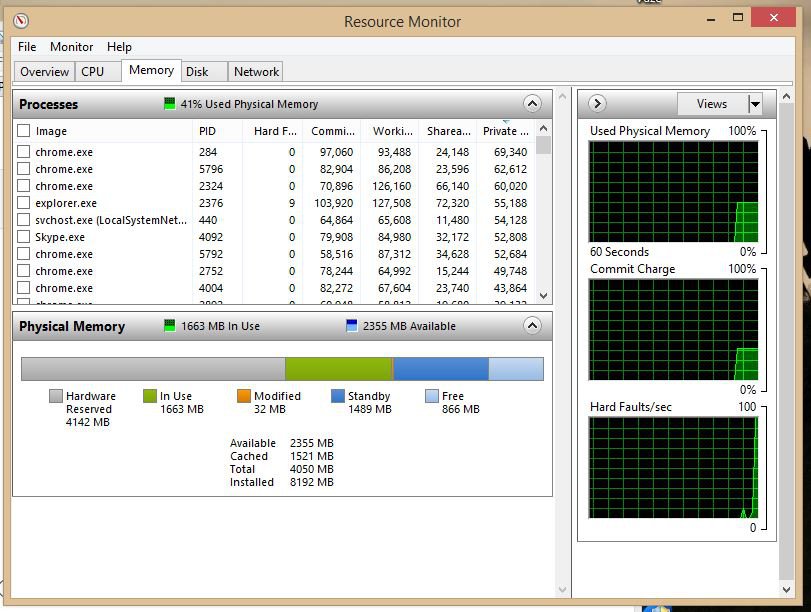Screen dimensions: 811x612
Task: Toggle the select-all Image checkbox
Action: [x=24, y=131]
